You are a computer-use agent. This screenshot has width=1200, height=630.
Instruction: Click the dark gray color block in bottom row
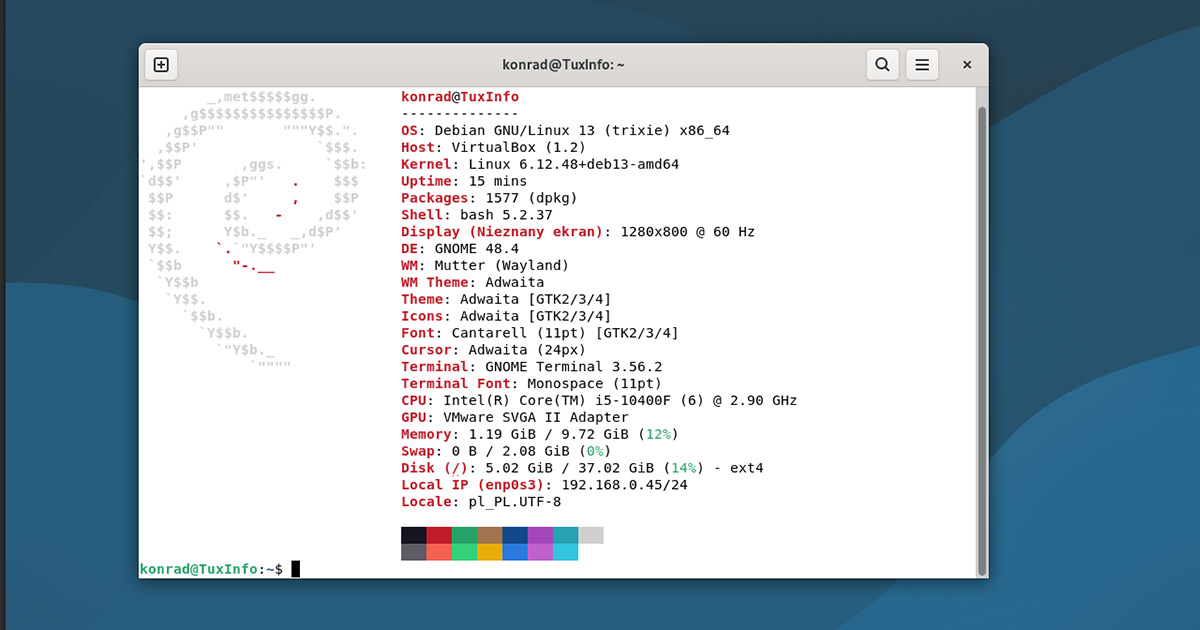coord(414,552)
